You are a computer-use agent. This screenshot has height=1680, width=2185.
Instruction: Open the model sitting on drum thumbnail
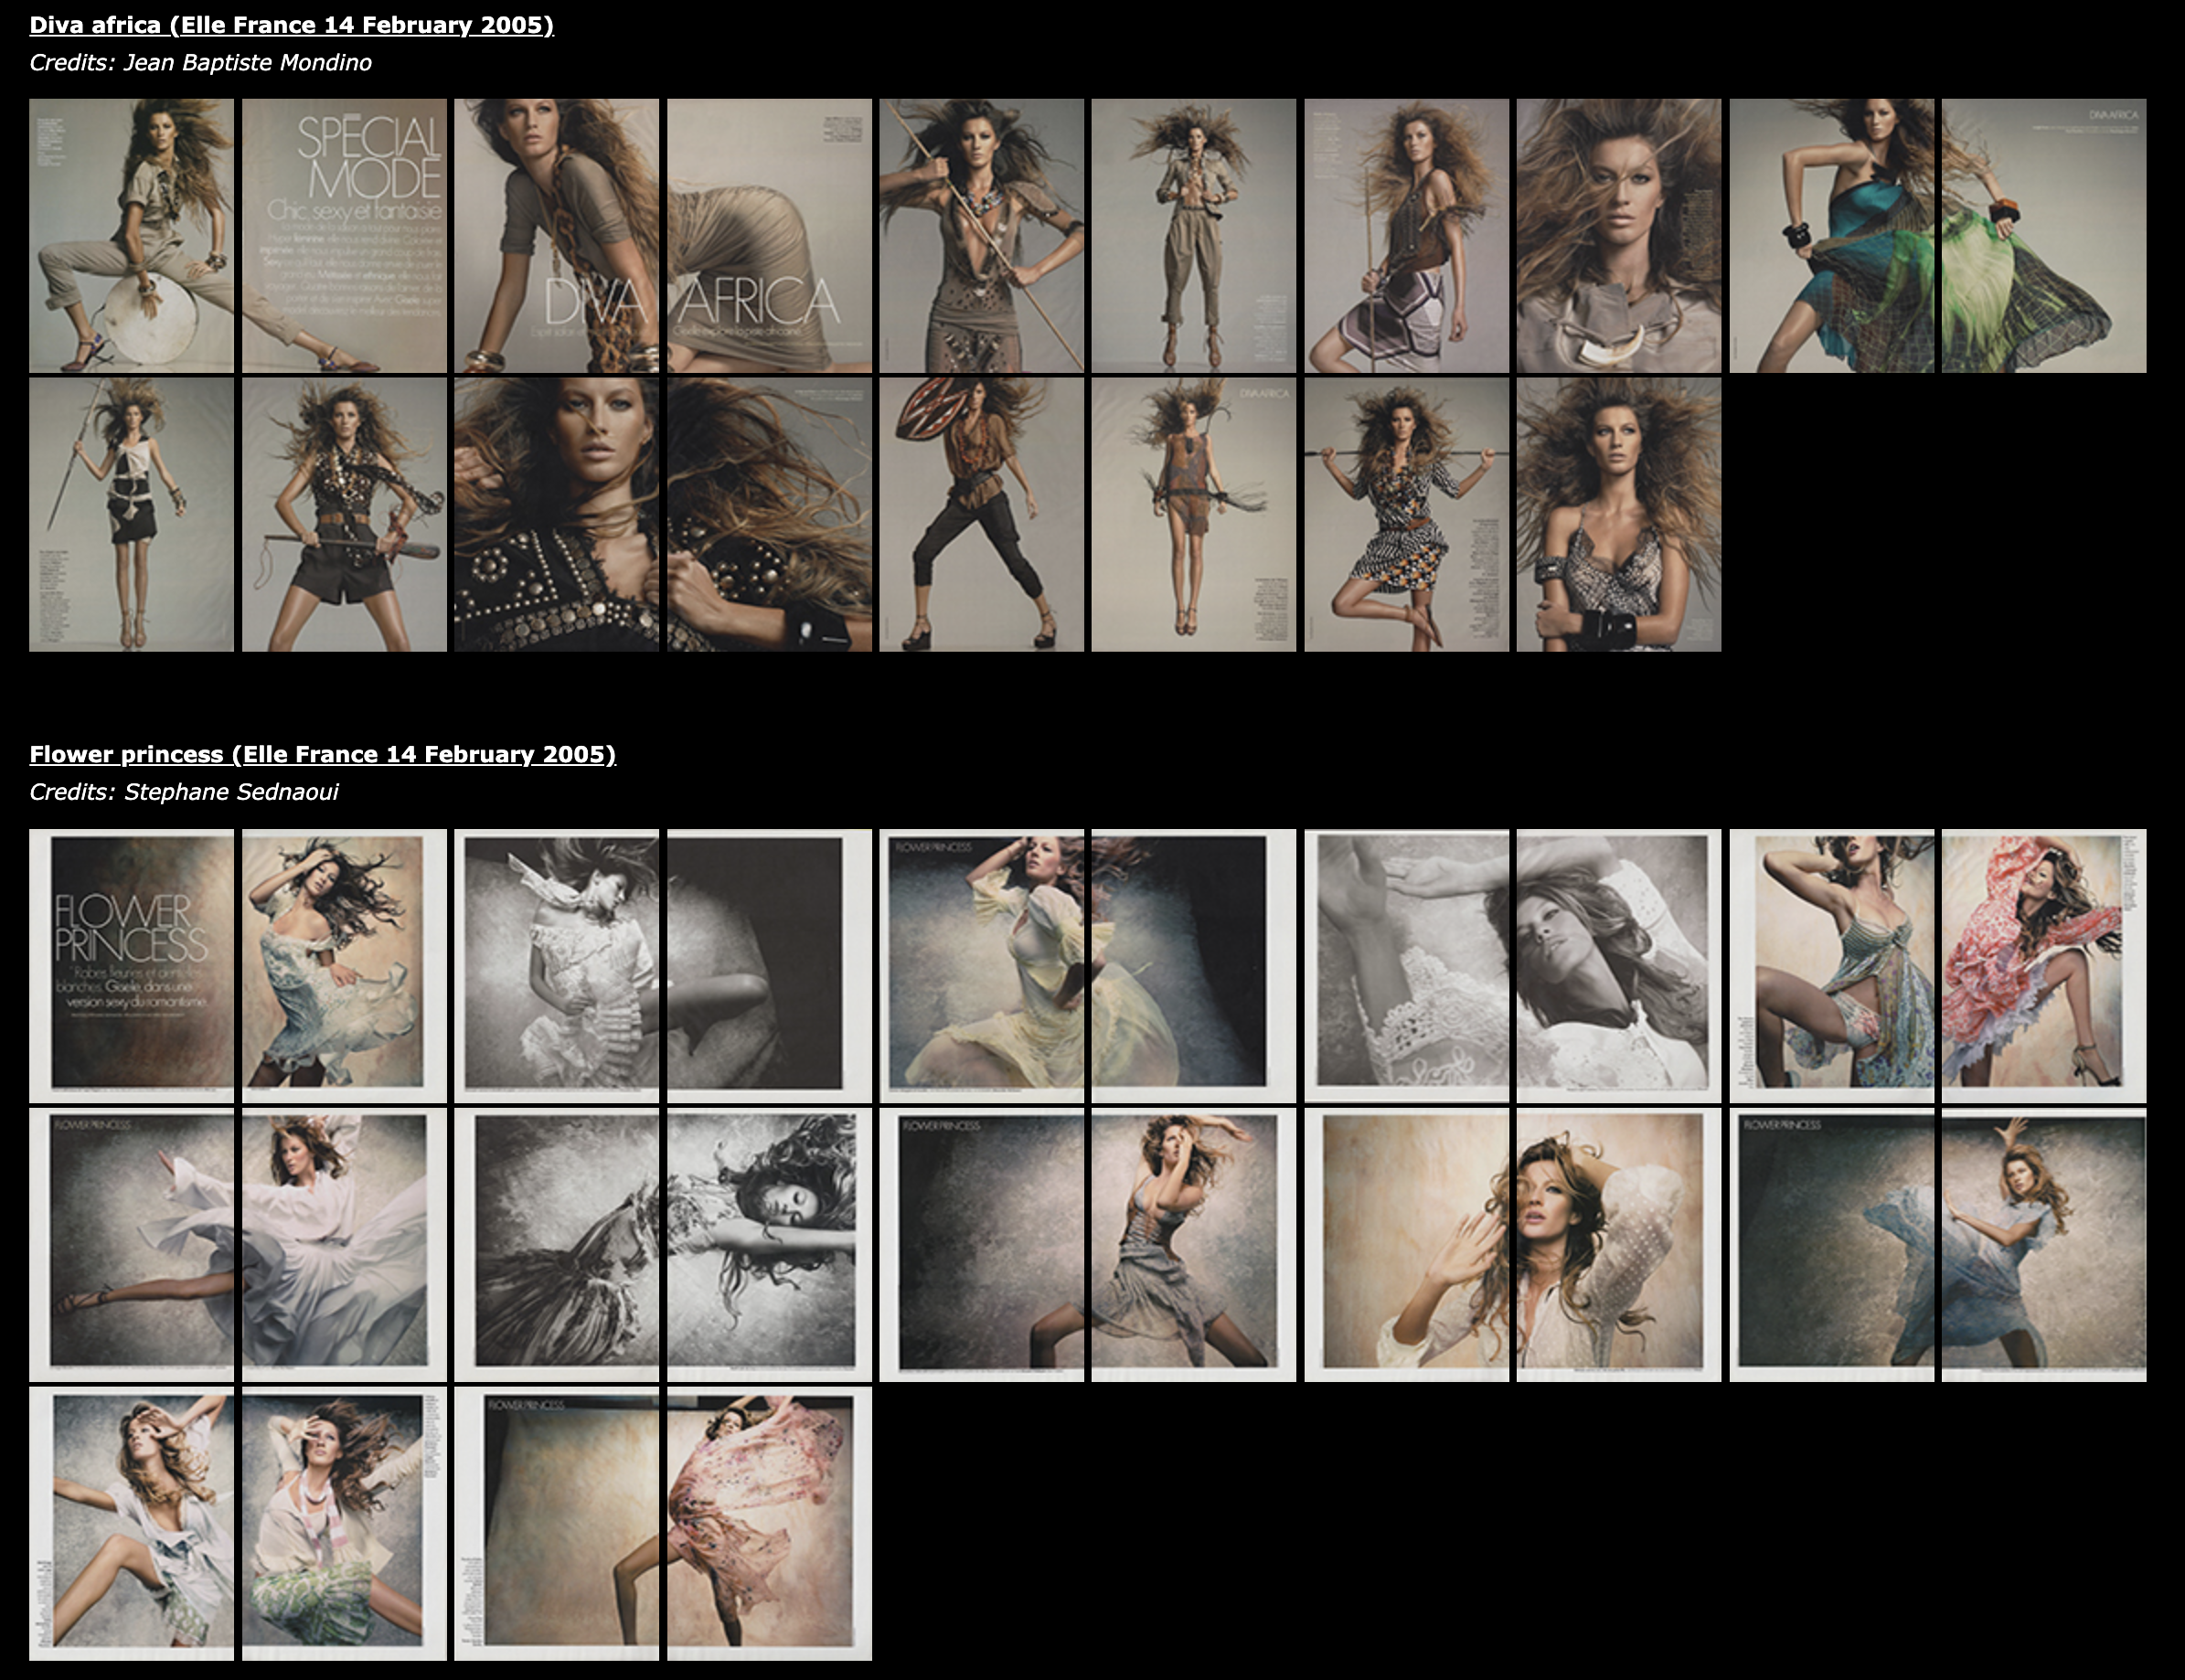(x=131, y=235)
